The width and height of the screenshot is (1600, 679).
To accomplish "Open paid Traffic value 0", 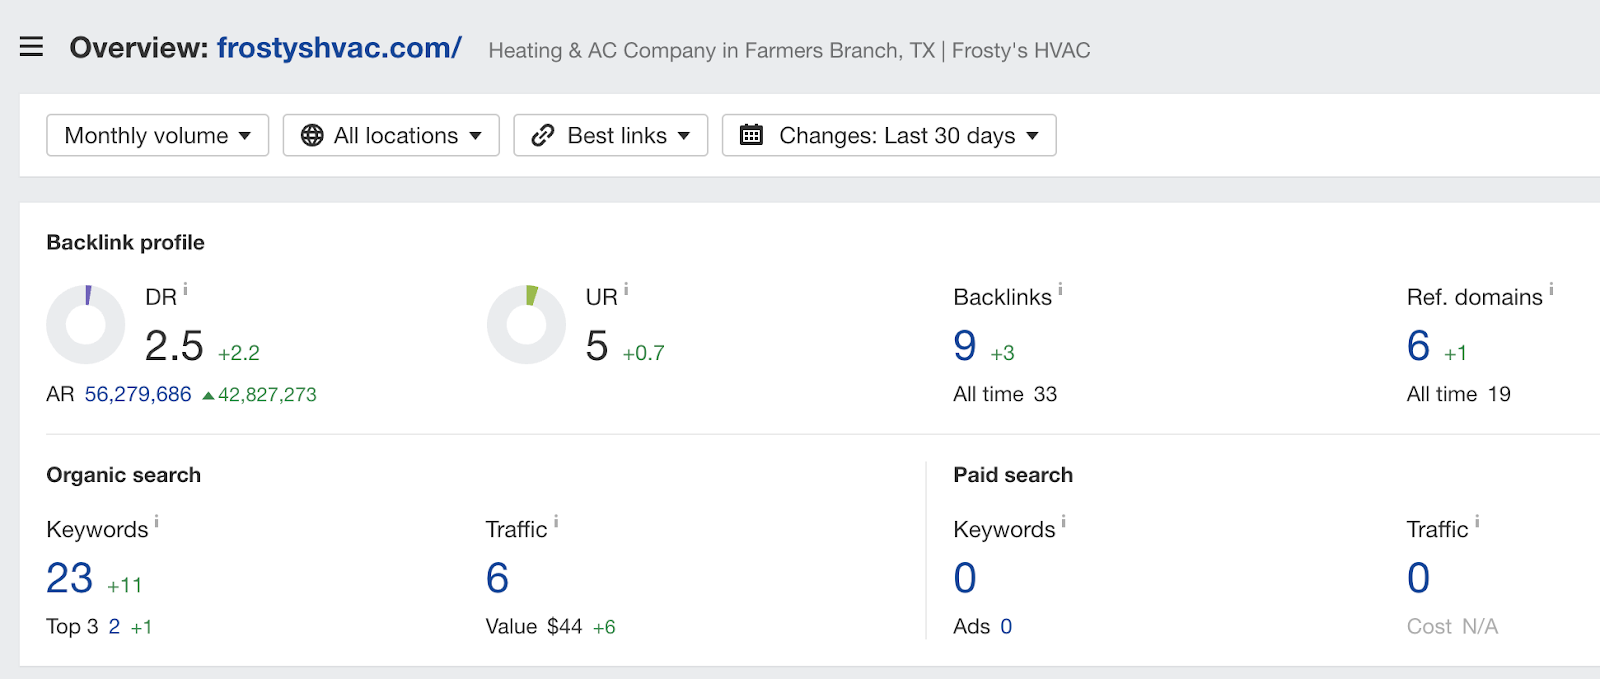I will (x=1418, y=578).
